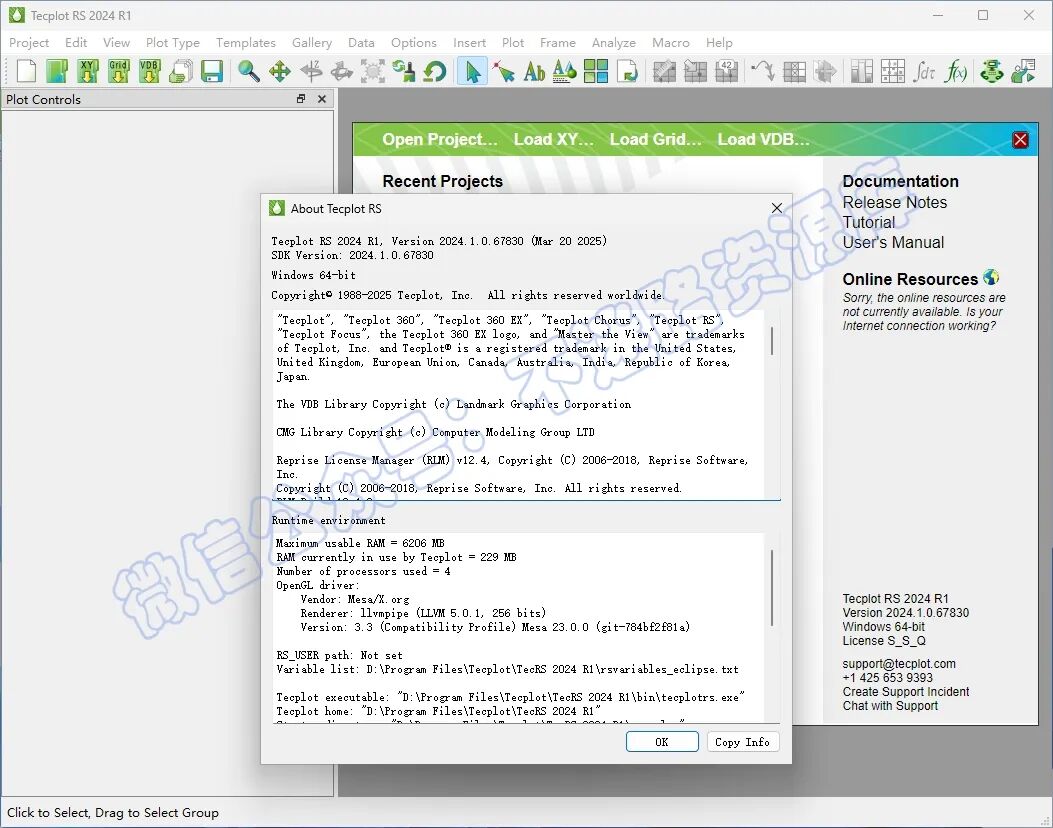1053x828 pixels.
Task: Click the 'License S_S_Q' text
Action: [x=884, y=641]
